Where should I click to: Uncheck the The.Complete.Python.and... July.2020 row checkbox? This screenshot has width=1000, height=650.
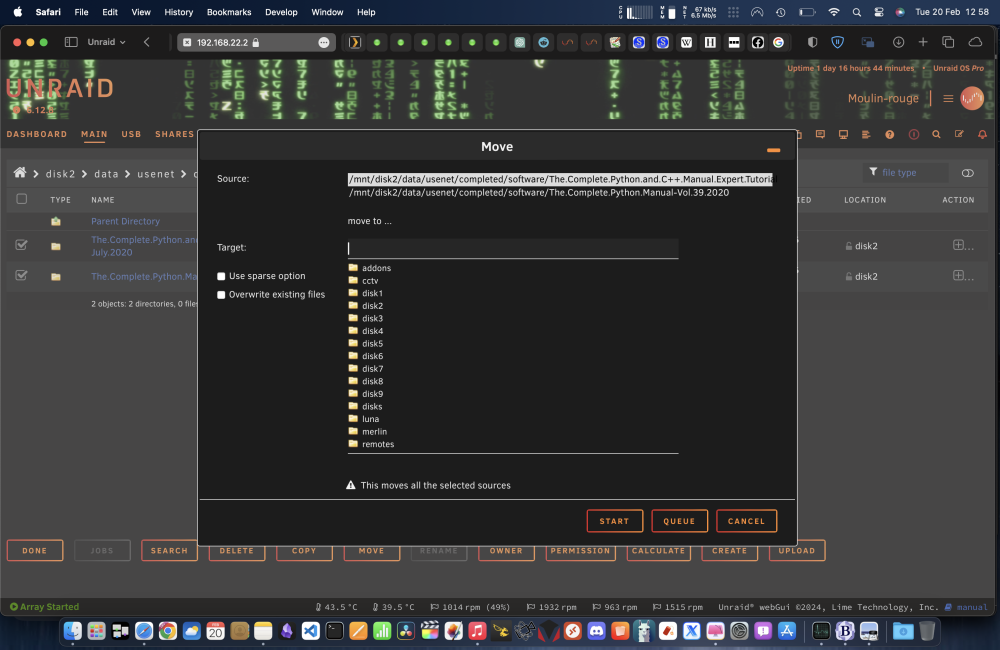click(22, 245)
